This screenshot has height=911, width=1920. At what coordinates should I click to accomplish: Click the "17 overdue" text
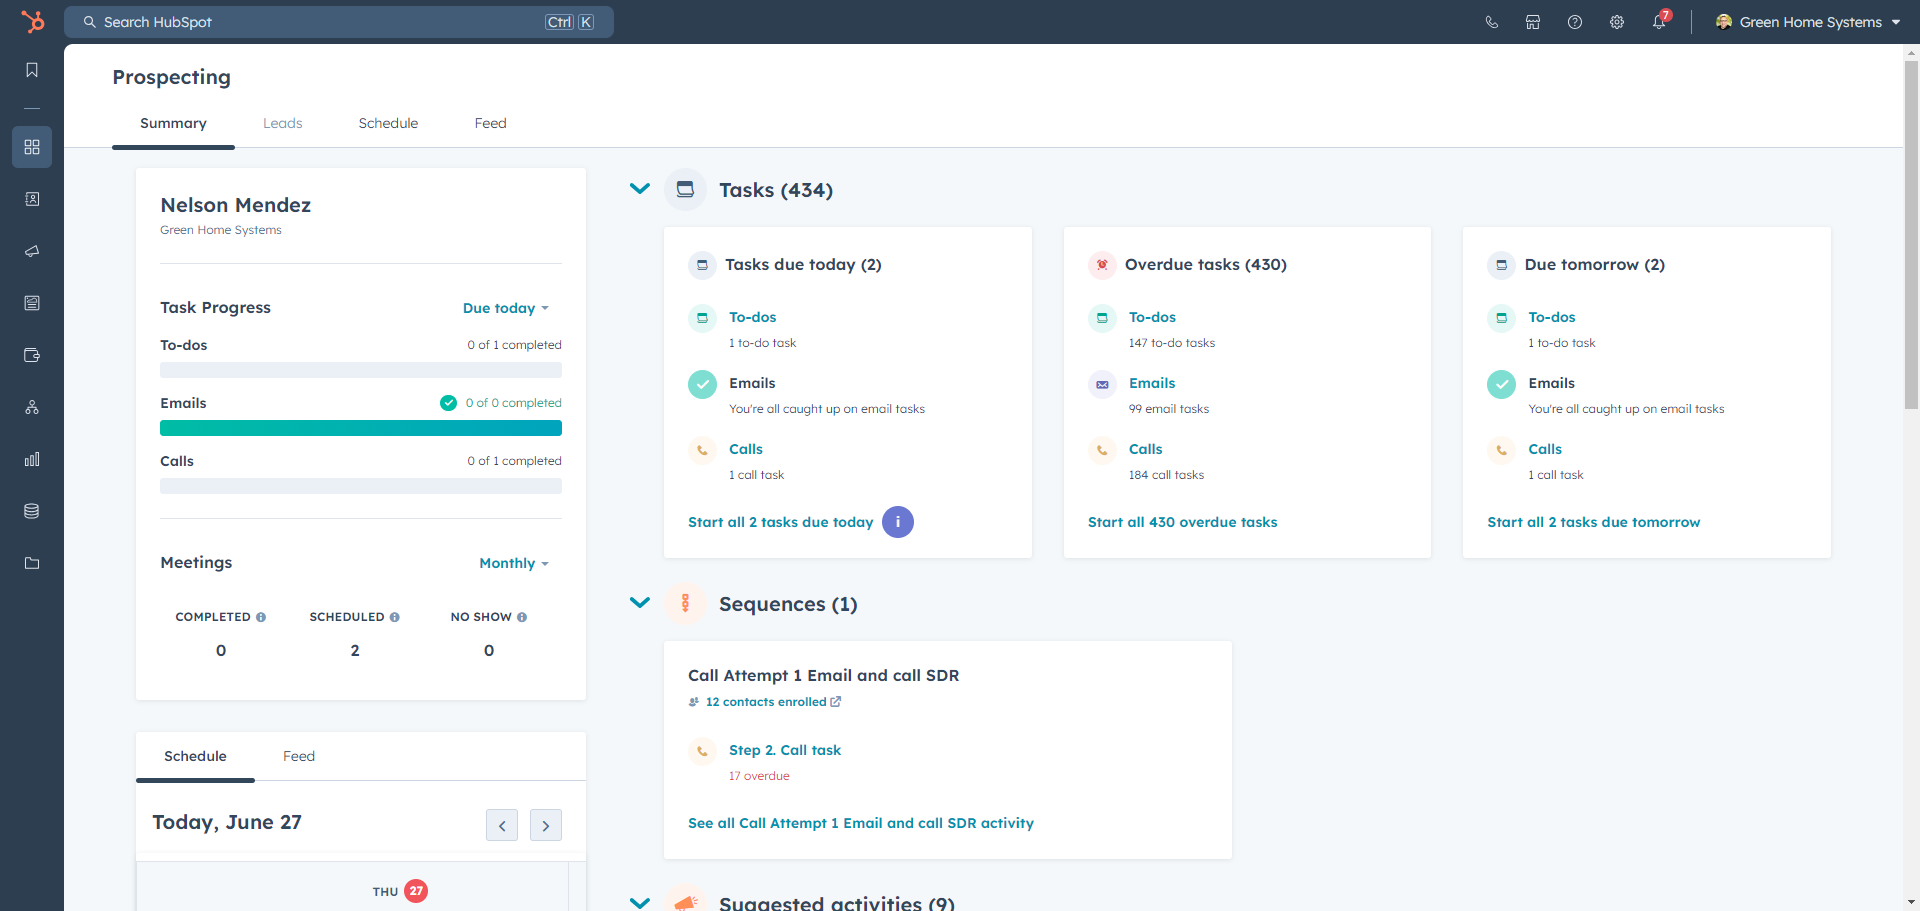pyautogui.click(x=759, y=776)
